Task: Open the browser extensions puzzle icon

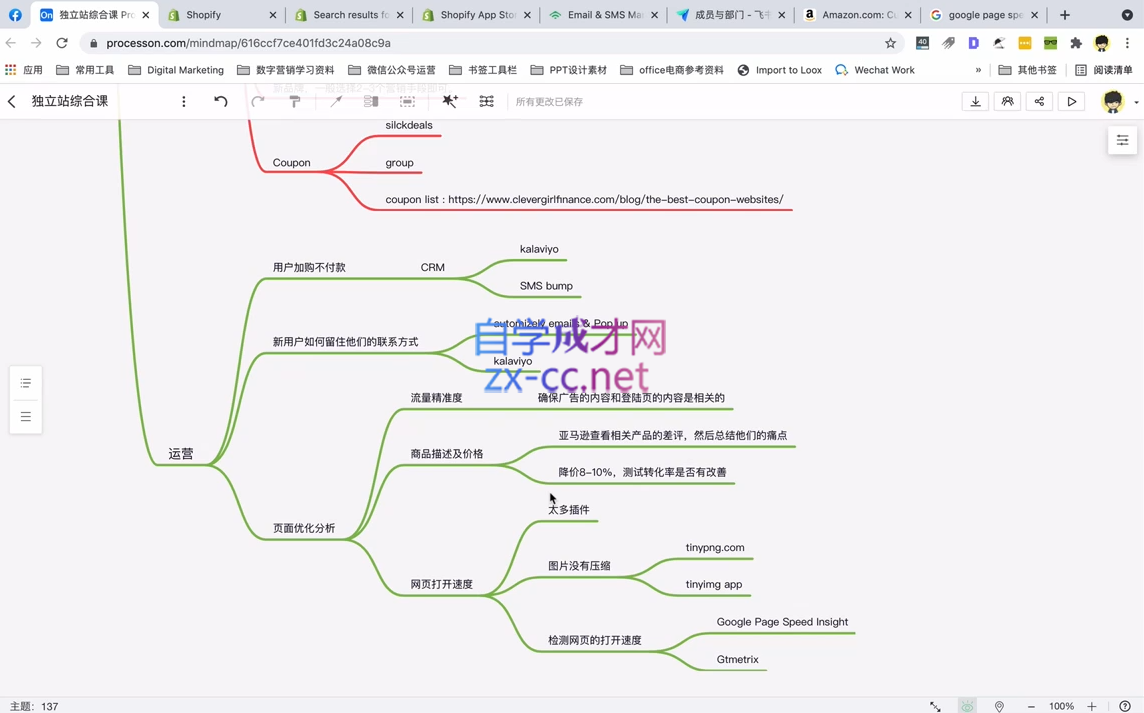Action: [1075, 43]
